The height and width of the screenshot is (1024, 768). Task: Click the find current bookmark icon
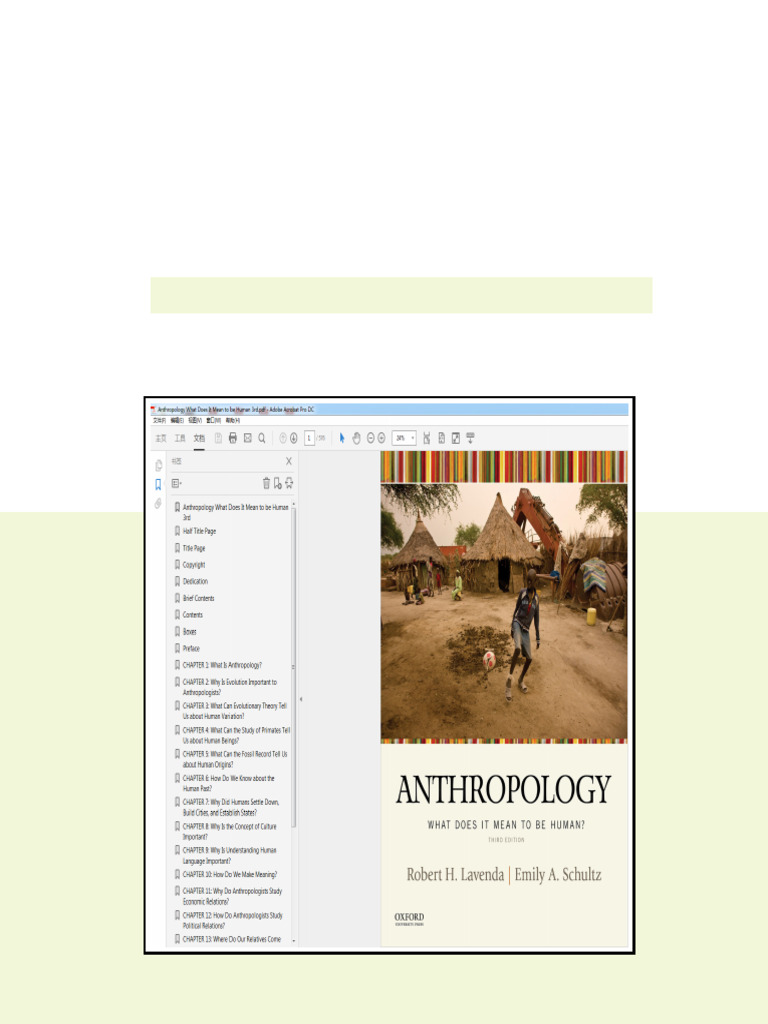[x=289, y=483]
